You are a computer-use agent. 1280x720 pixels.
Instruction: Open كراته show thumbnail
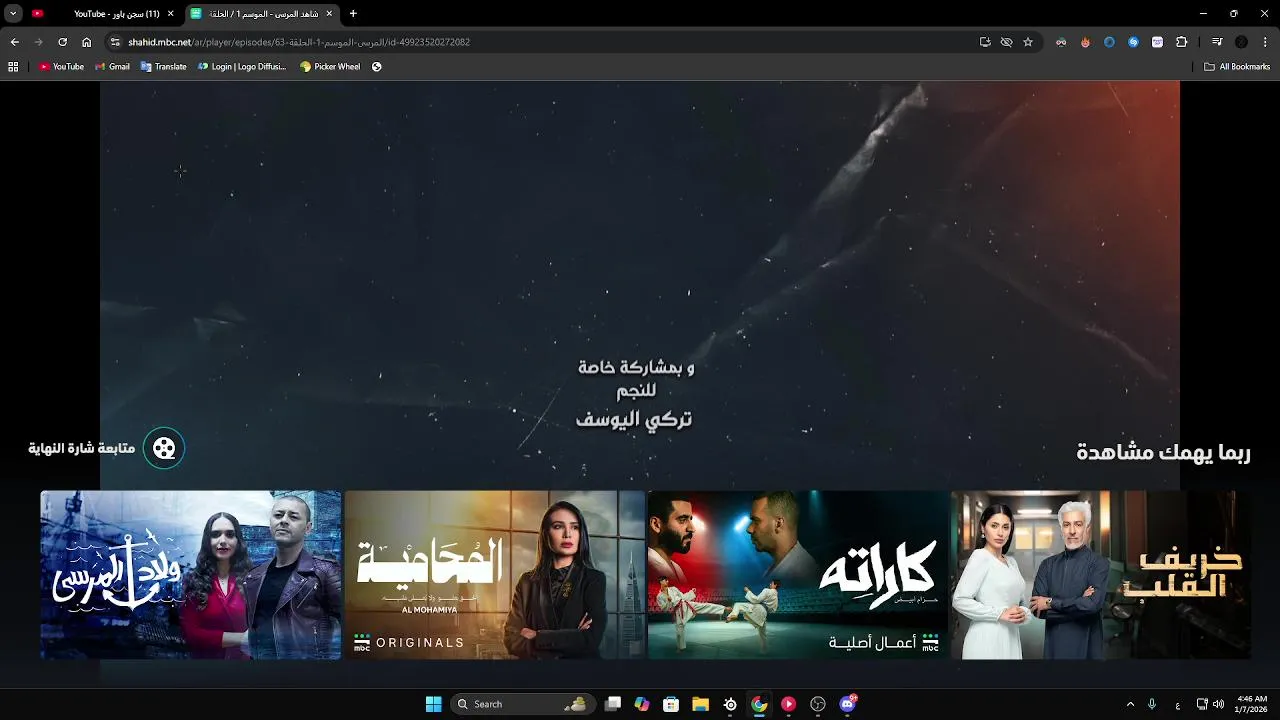click(797, 575)
